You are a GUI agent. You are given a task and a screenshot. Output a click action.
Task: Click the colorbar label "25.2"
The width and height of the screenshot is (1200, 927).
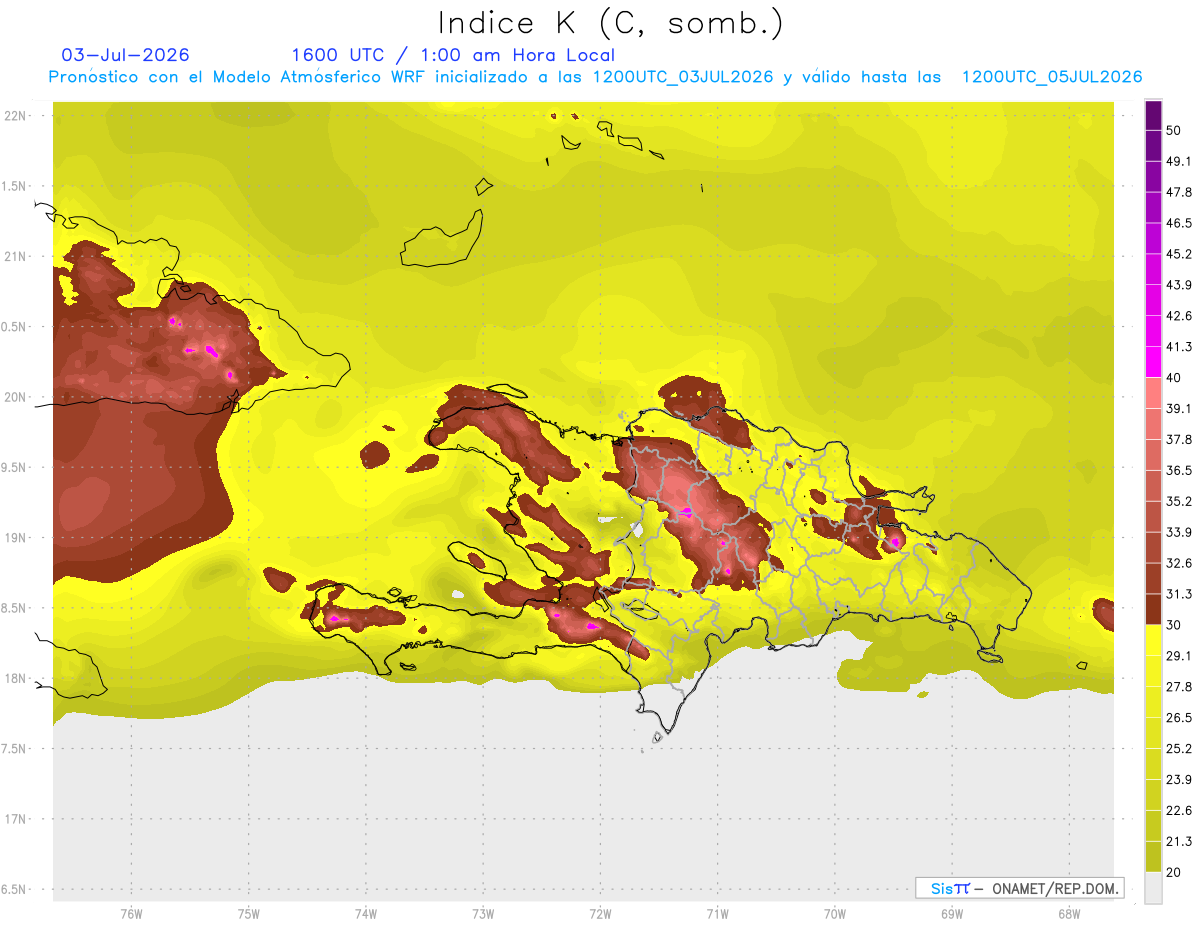[1179, 748]
